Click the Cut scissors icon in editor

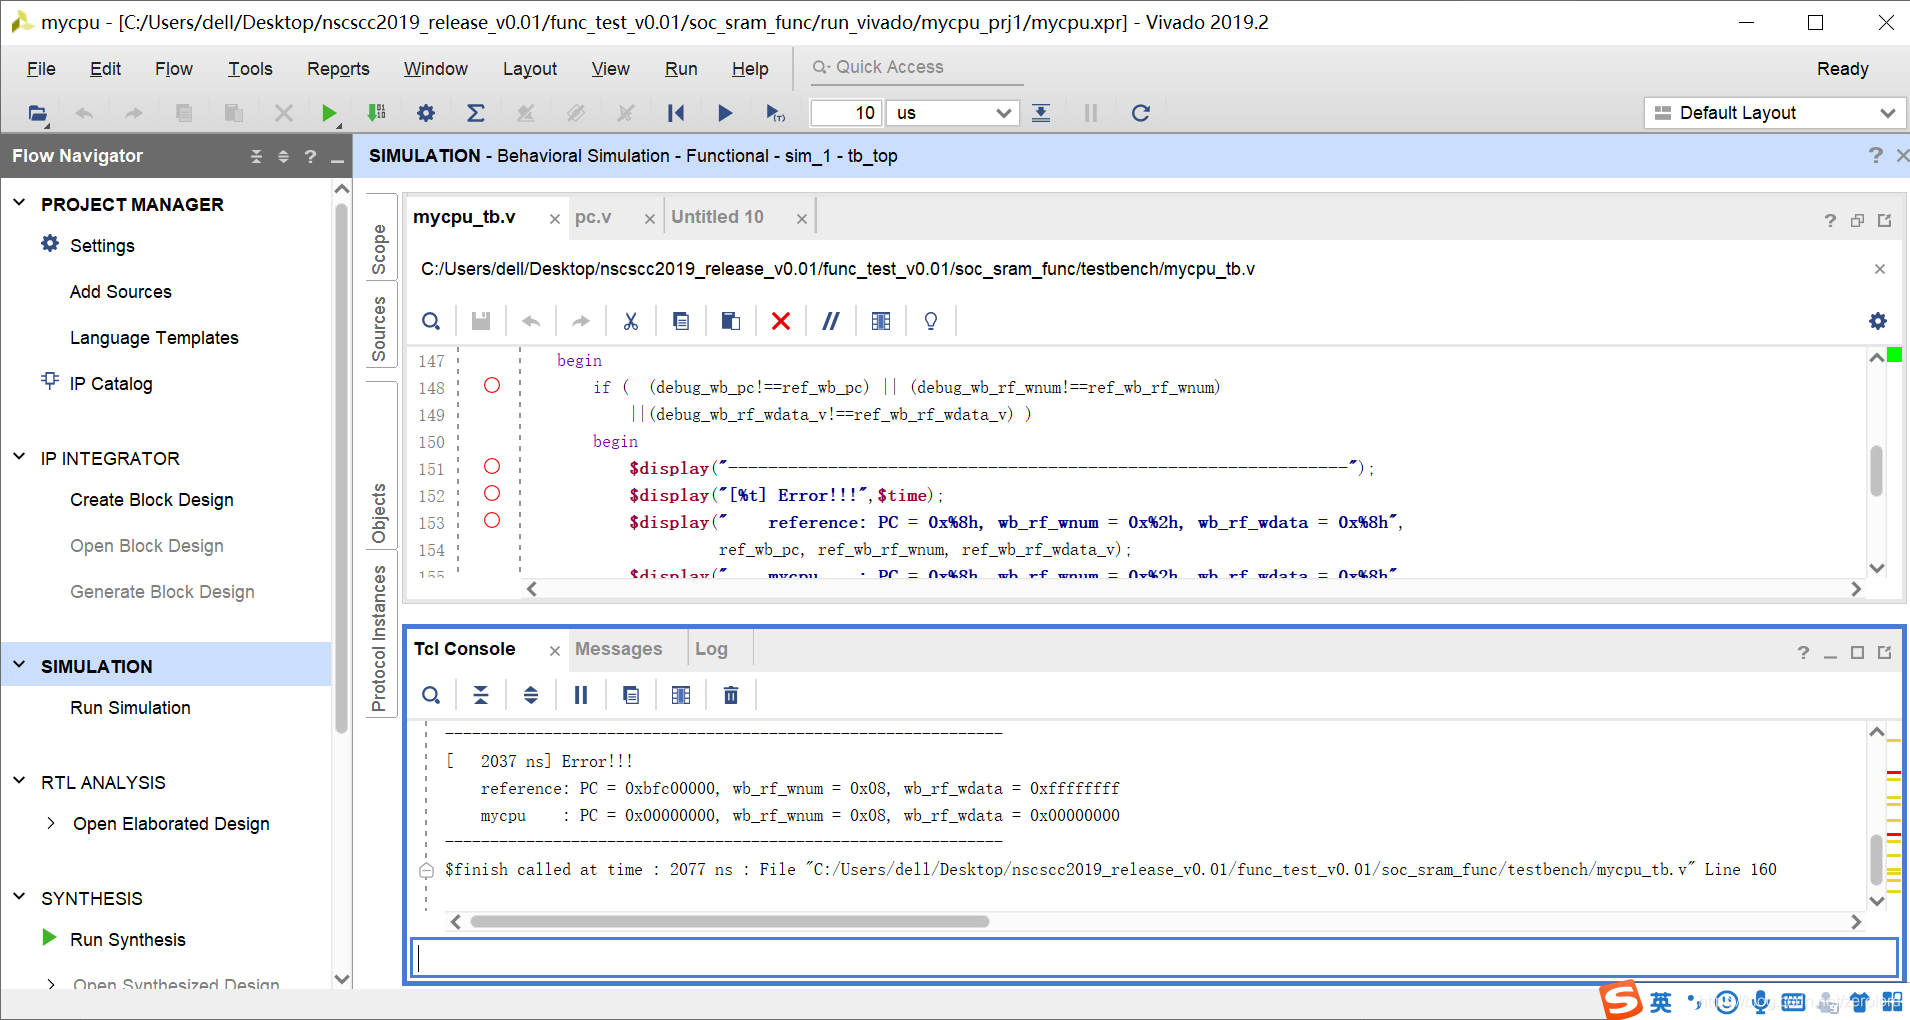point(630,321)
